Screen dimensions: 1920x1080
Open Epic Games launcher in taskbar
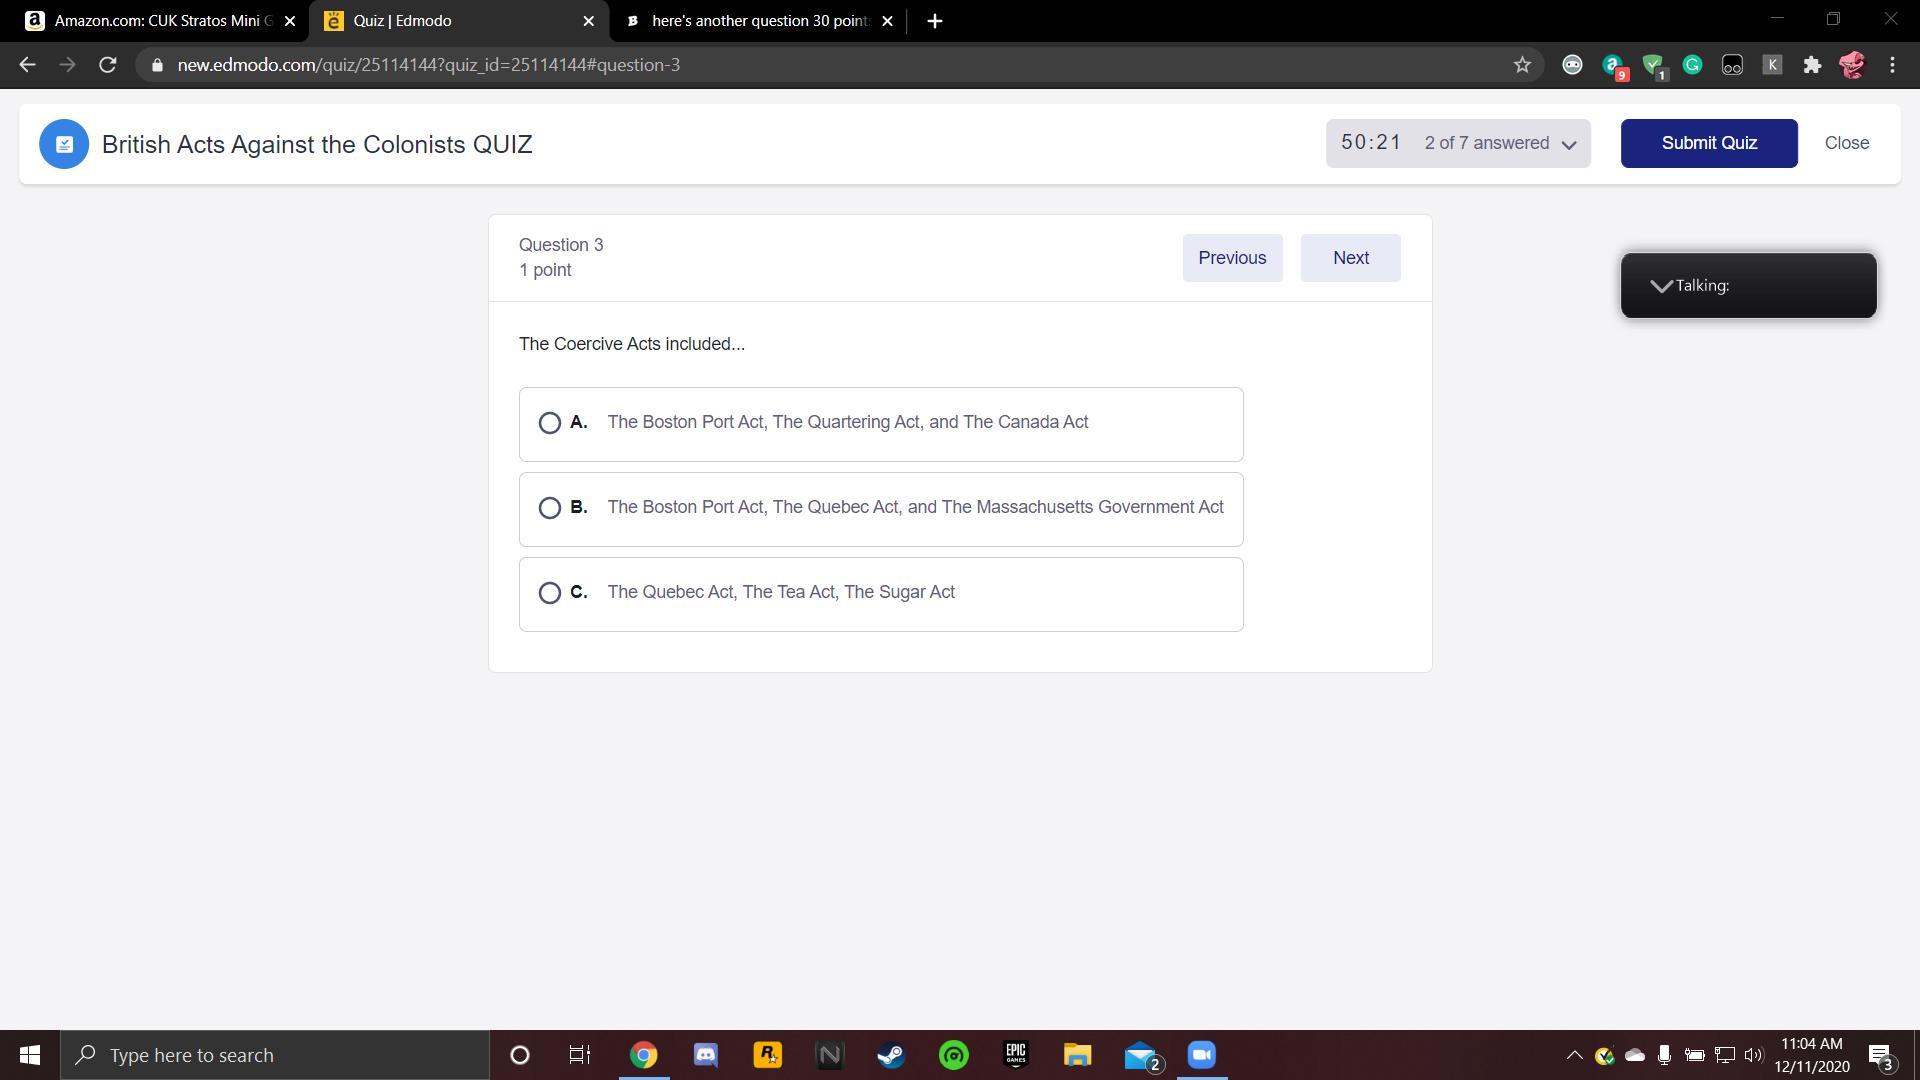pyautogui.click(x=1015, y=1055)
